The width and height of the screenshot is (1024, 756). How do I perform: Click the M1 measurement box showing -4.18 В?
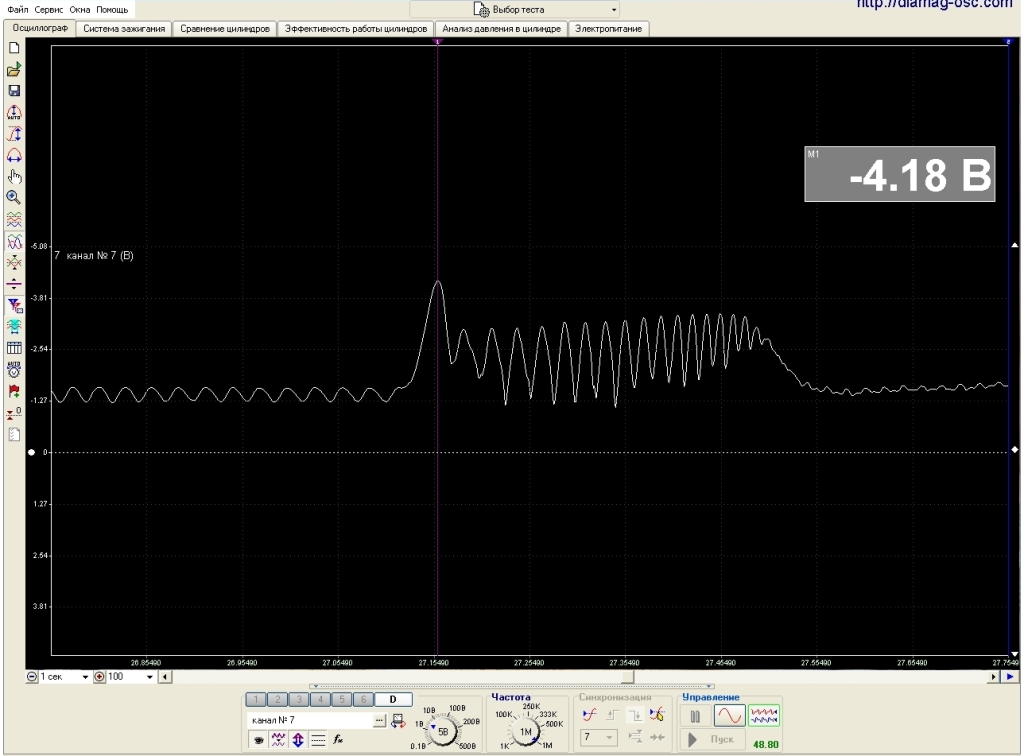[x=899, y=174]
